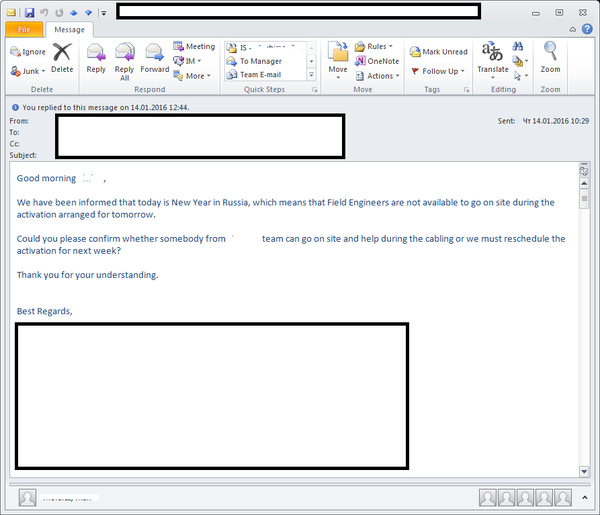Screen dimensions: 600x515
Task: Collapse the ribbon with the caret
Action: (x=572, y=29)
